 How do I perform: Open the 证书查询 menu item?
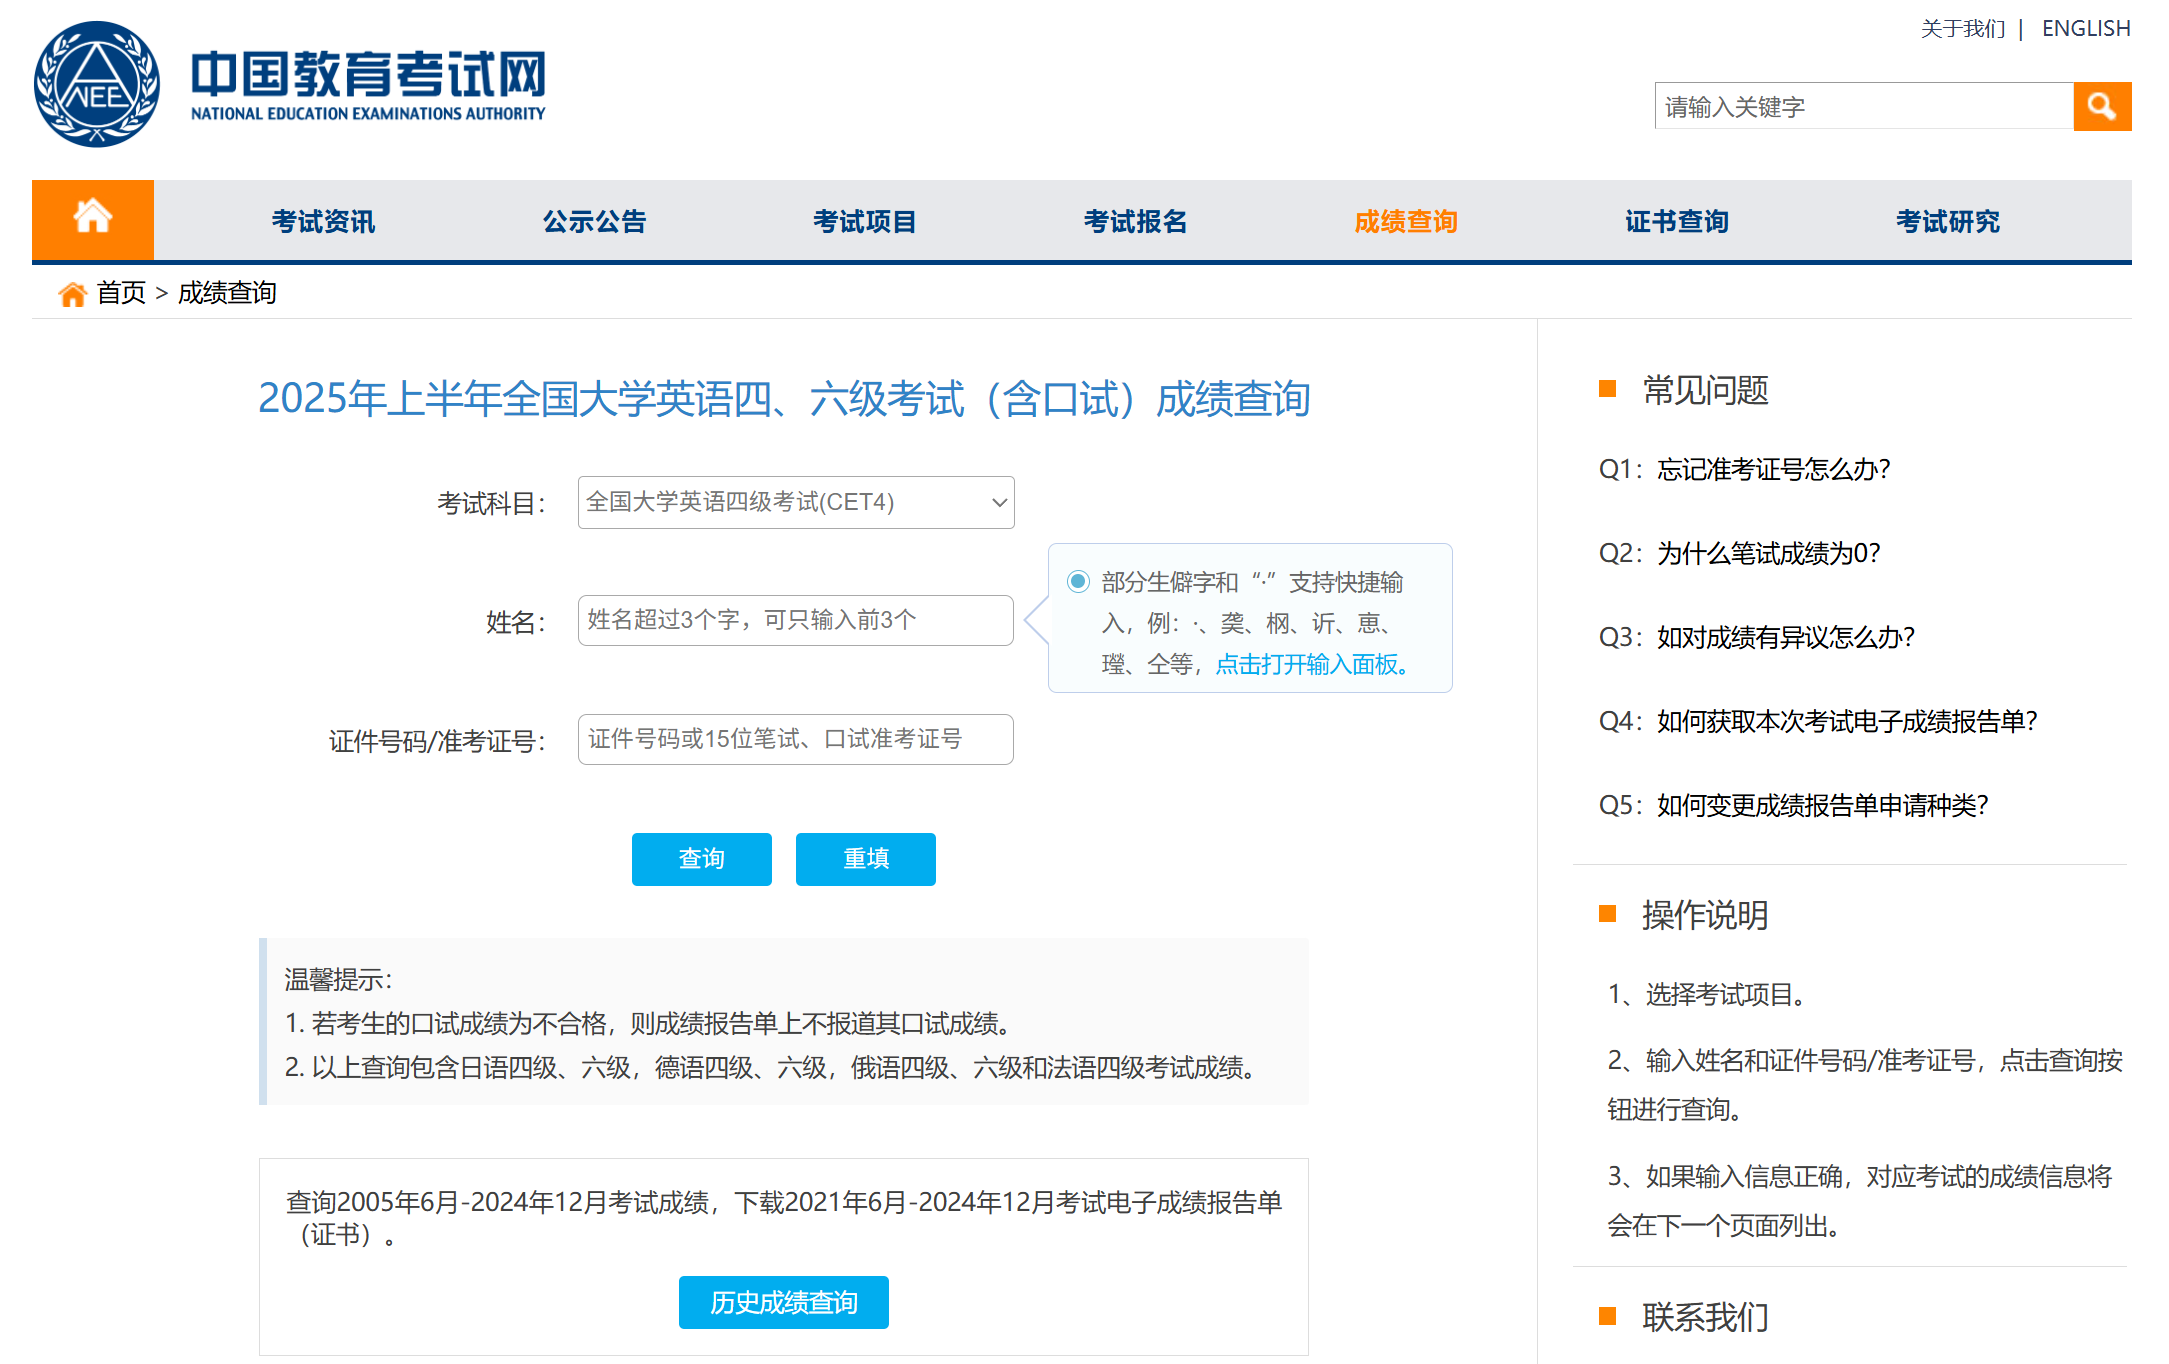1677,221
